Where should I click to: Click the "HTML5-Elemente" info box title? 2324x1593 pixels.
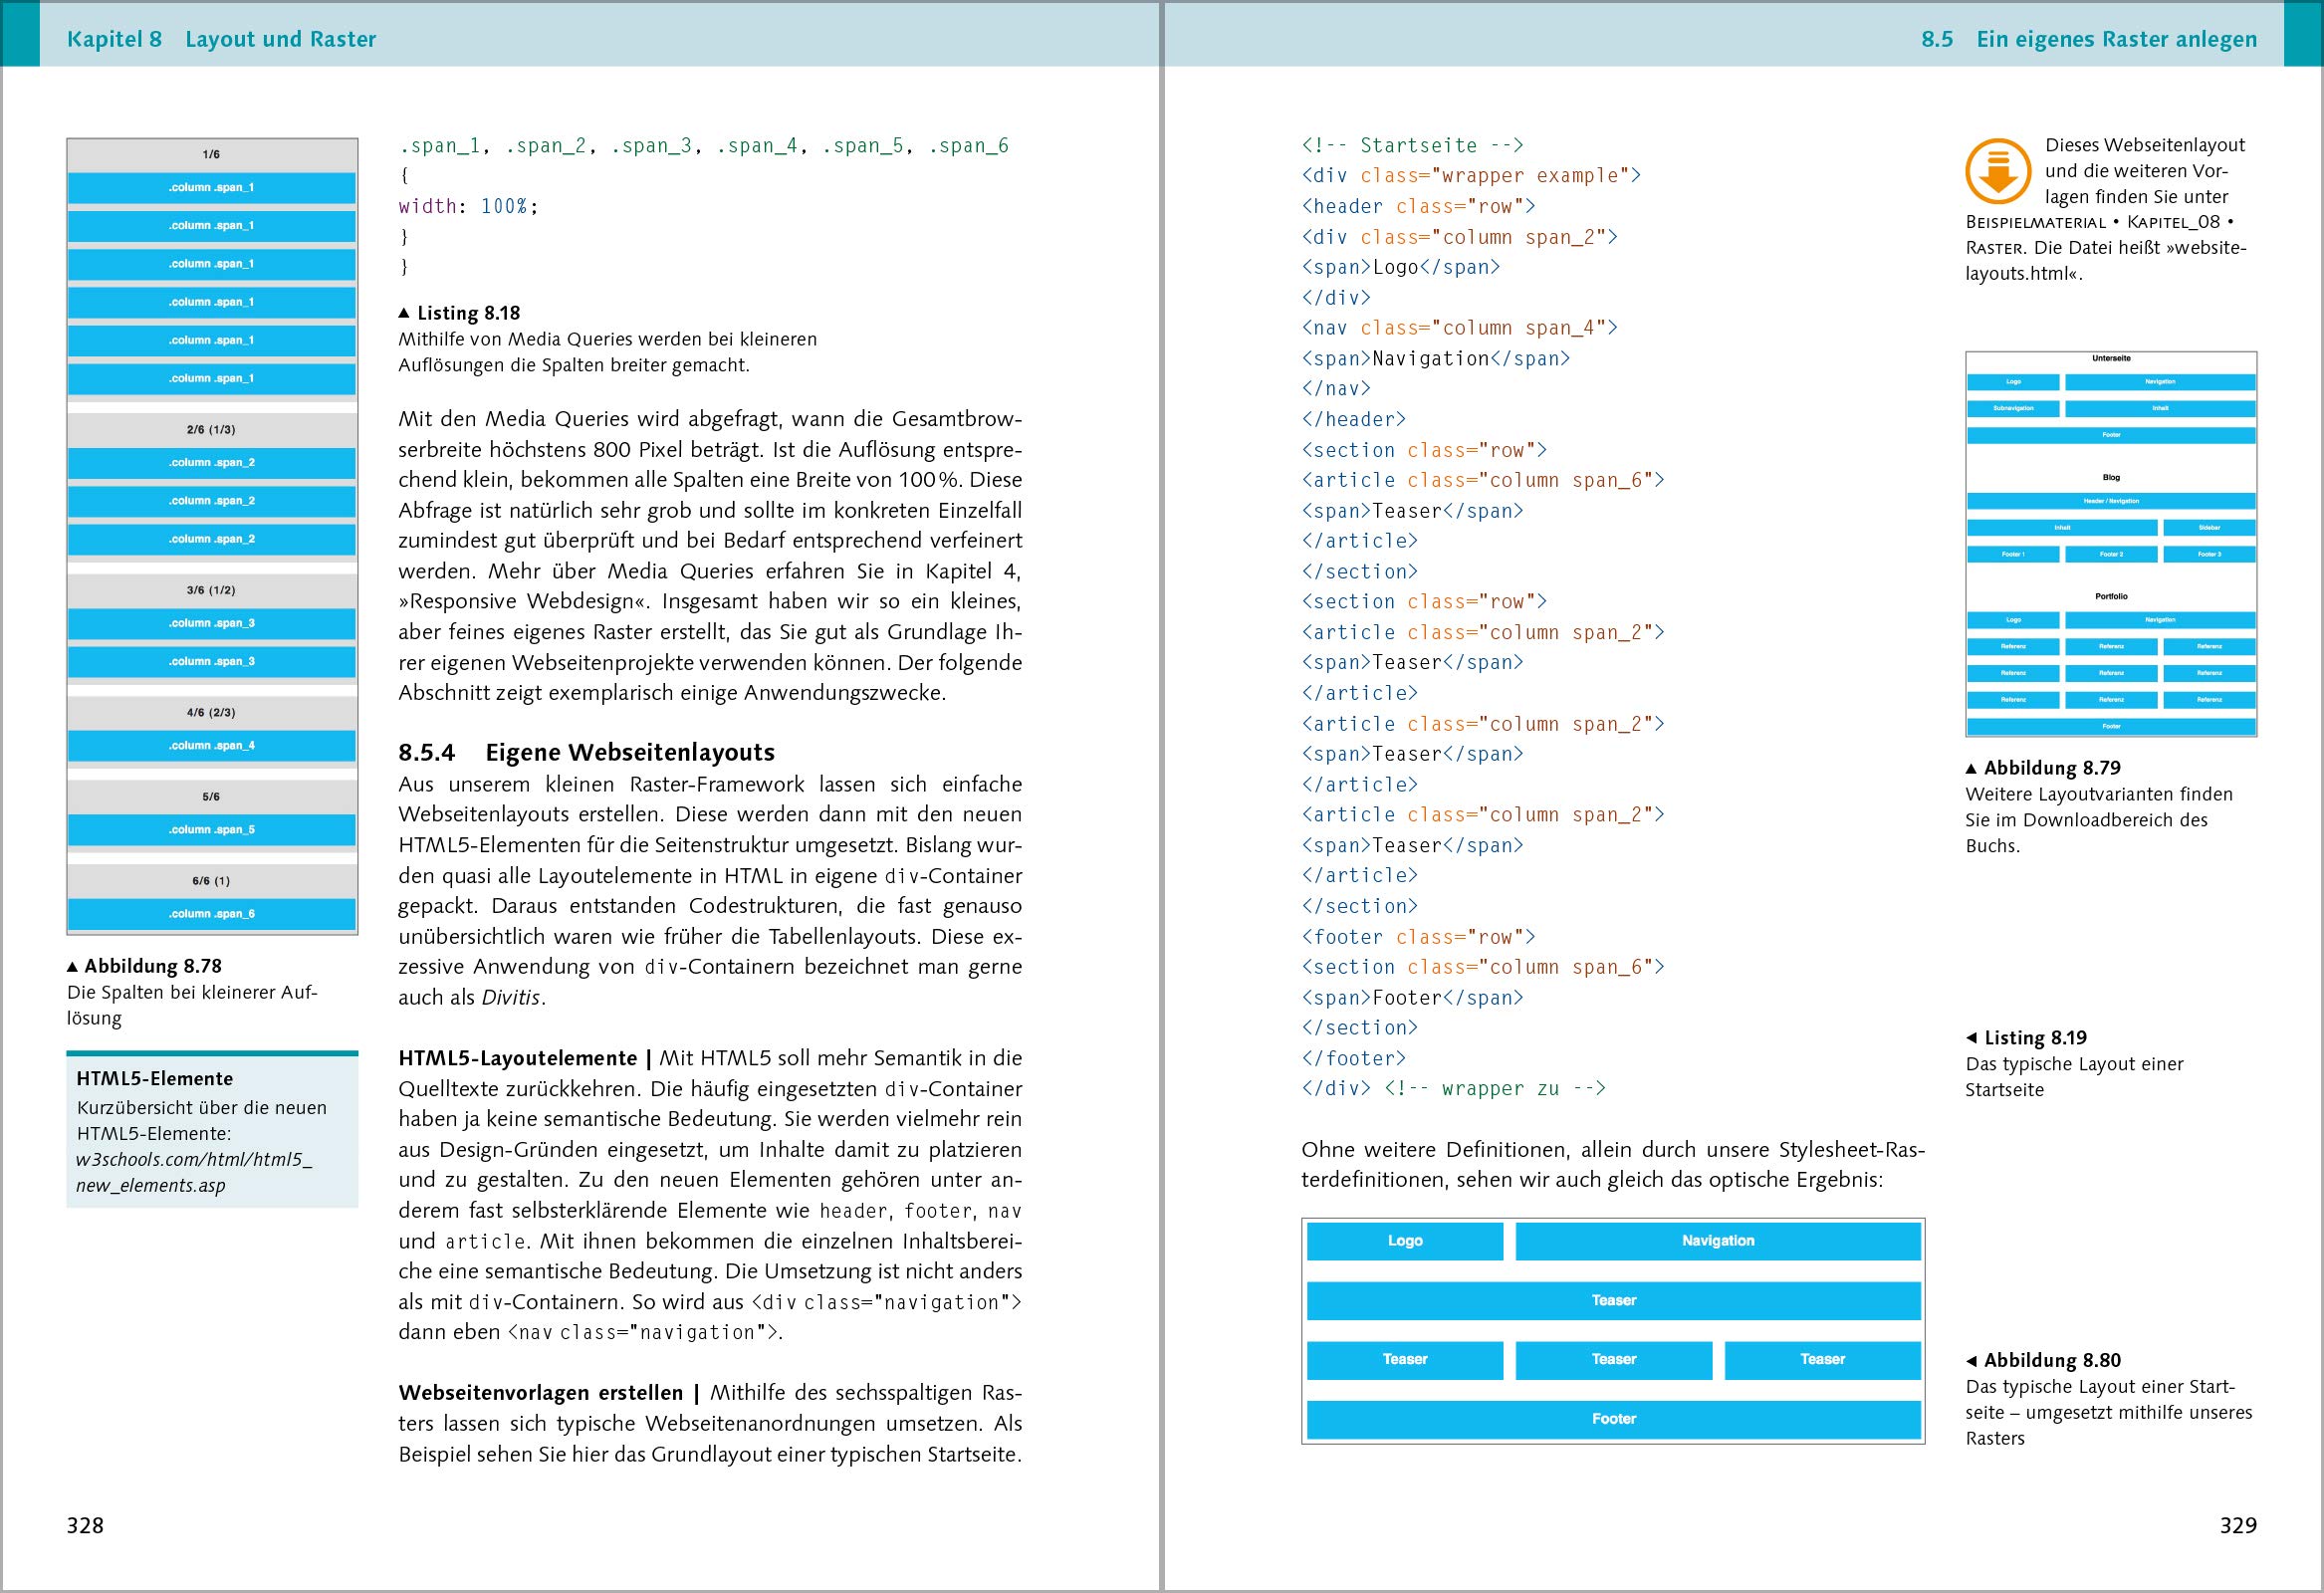coord(154,1079)
